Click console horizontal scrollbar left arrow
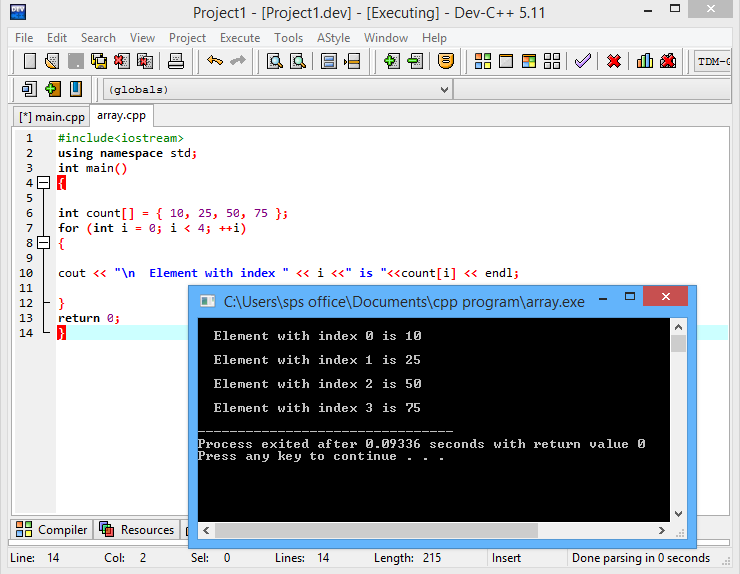The height and width of the screenshot is (574, 740). click(x=206, y=530)
